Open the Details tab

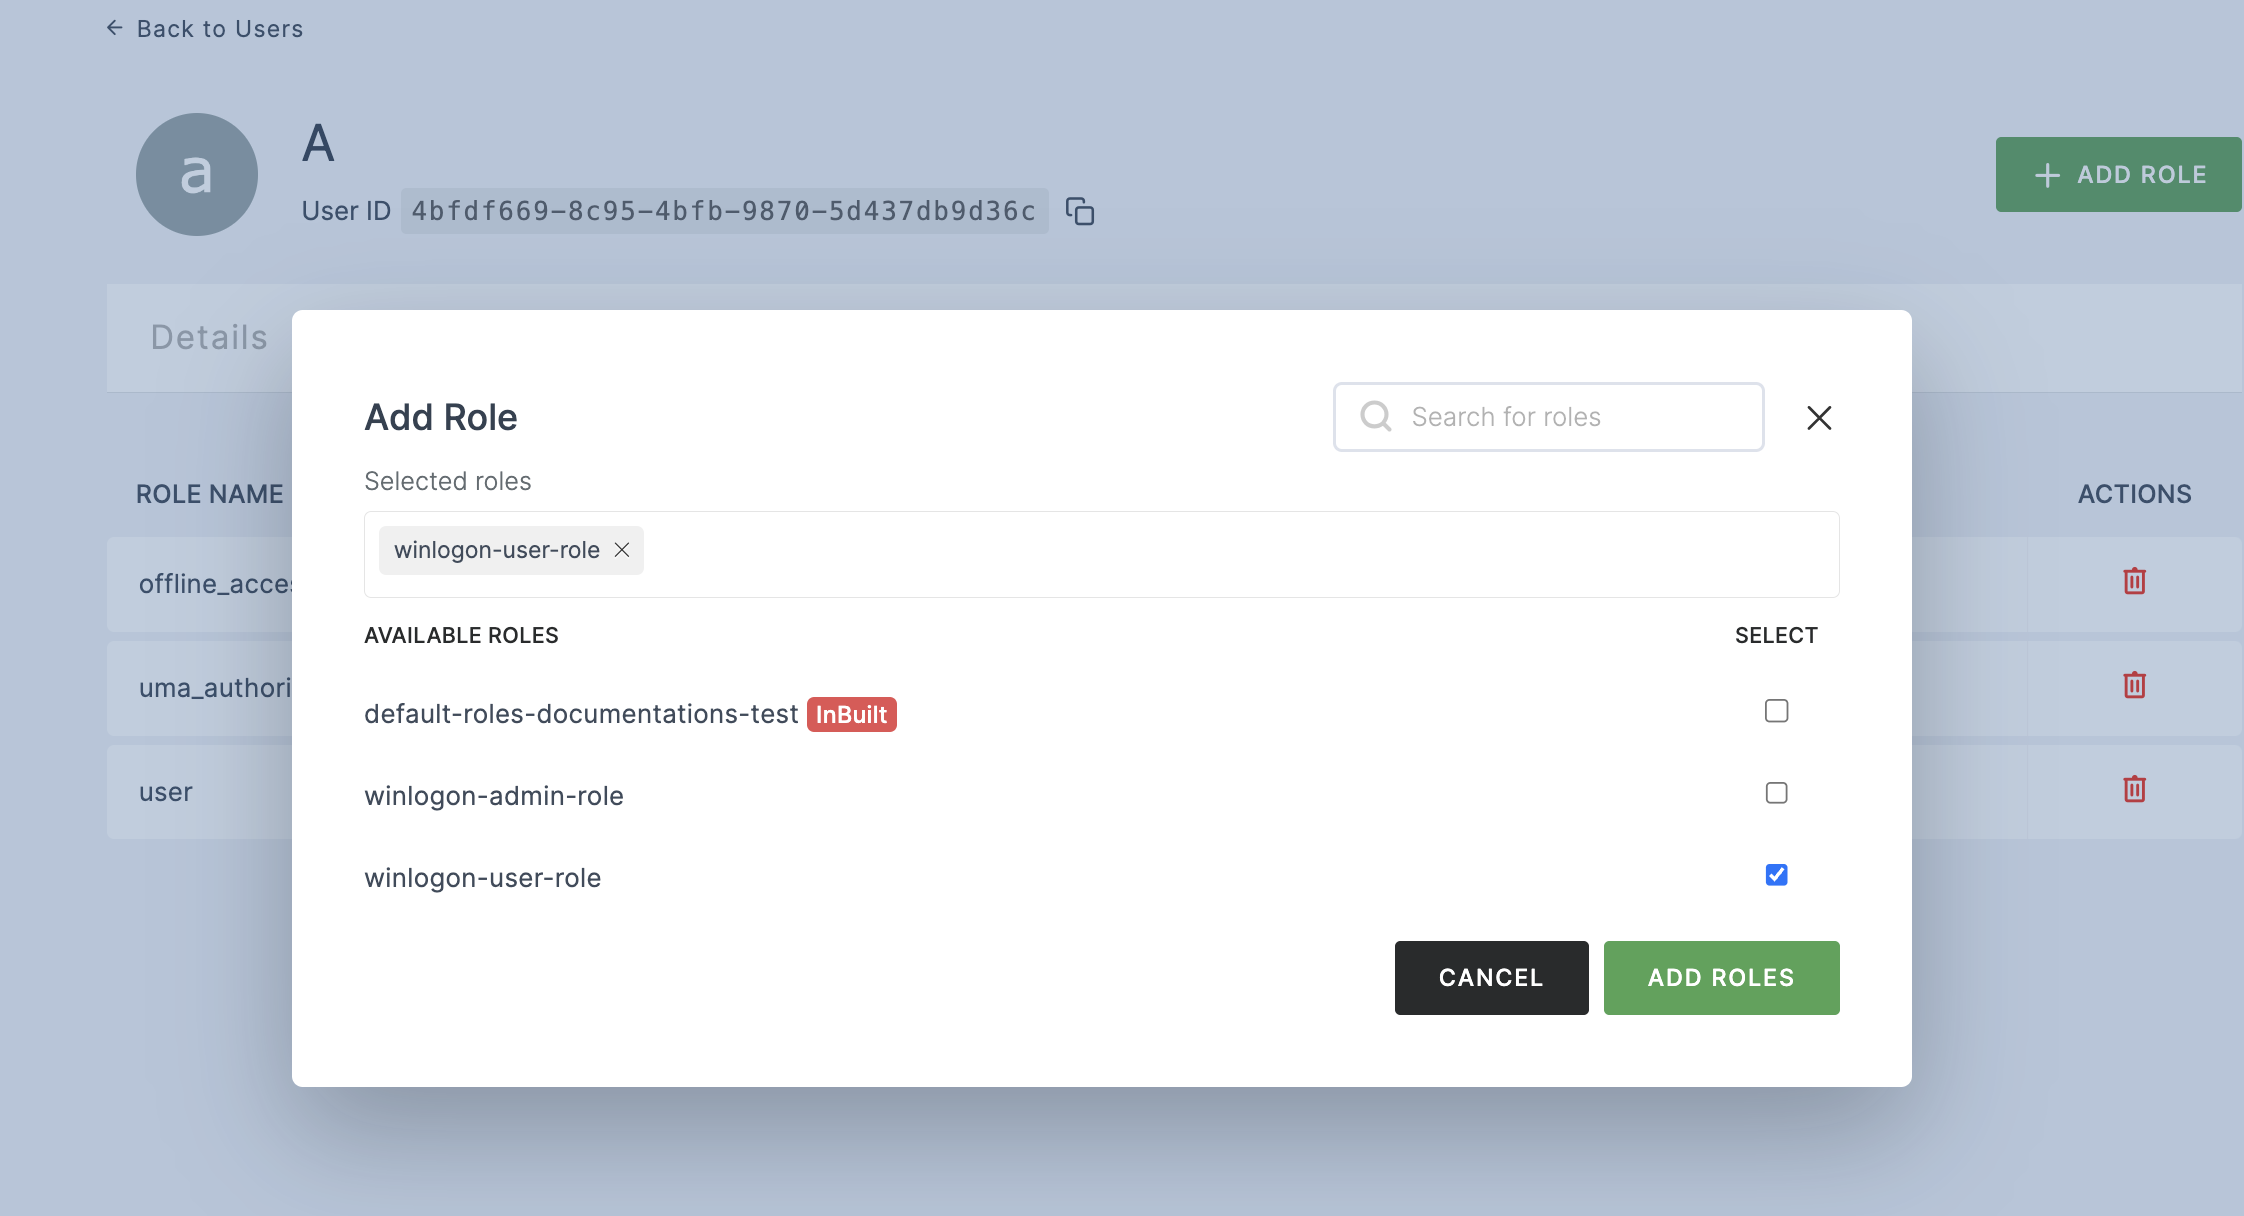coord(208,335)
